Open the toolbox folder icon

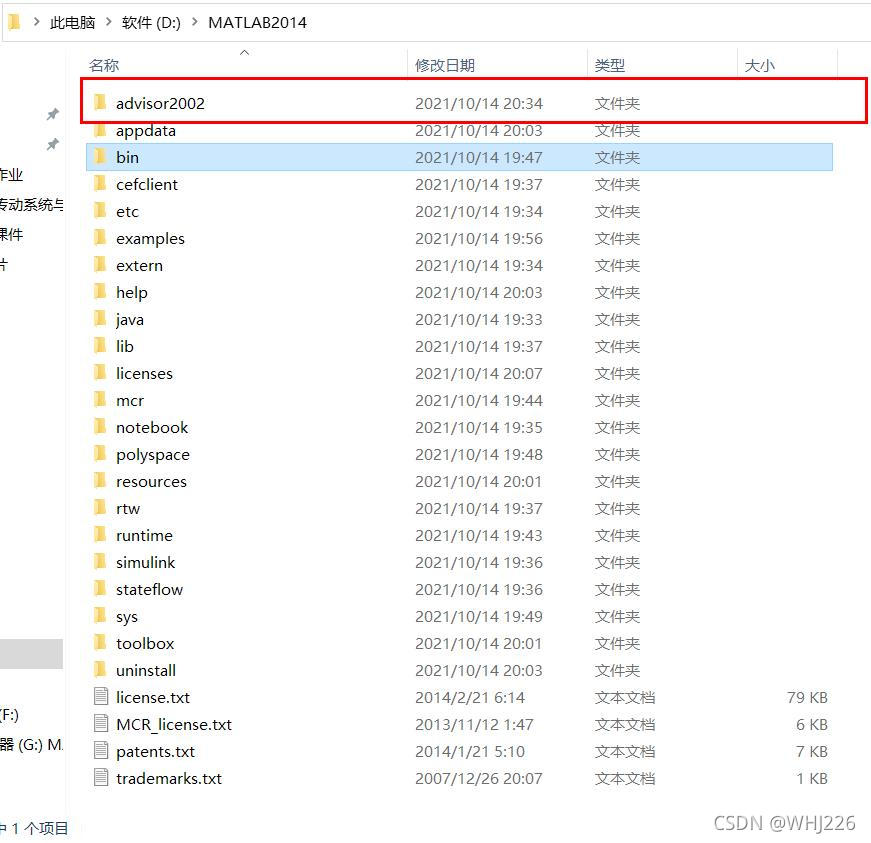point(101,643)
